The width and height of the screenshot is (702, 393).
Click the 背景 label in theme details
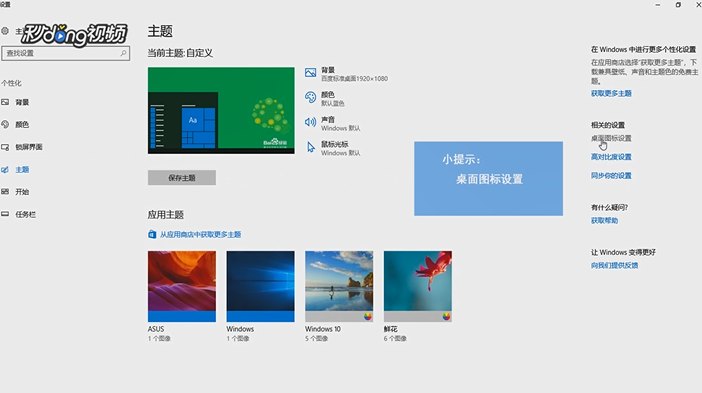(328, 70)
